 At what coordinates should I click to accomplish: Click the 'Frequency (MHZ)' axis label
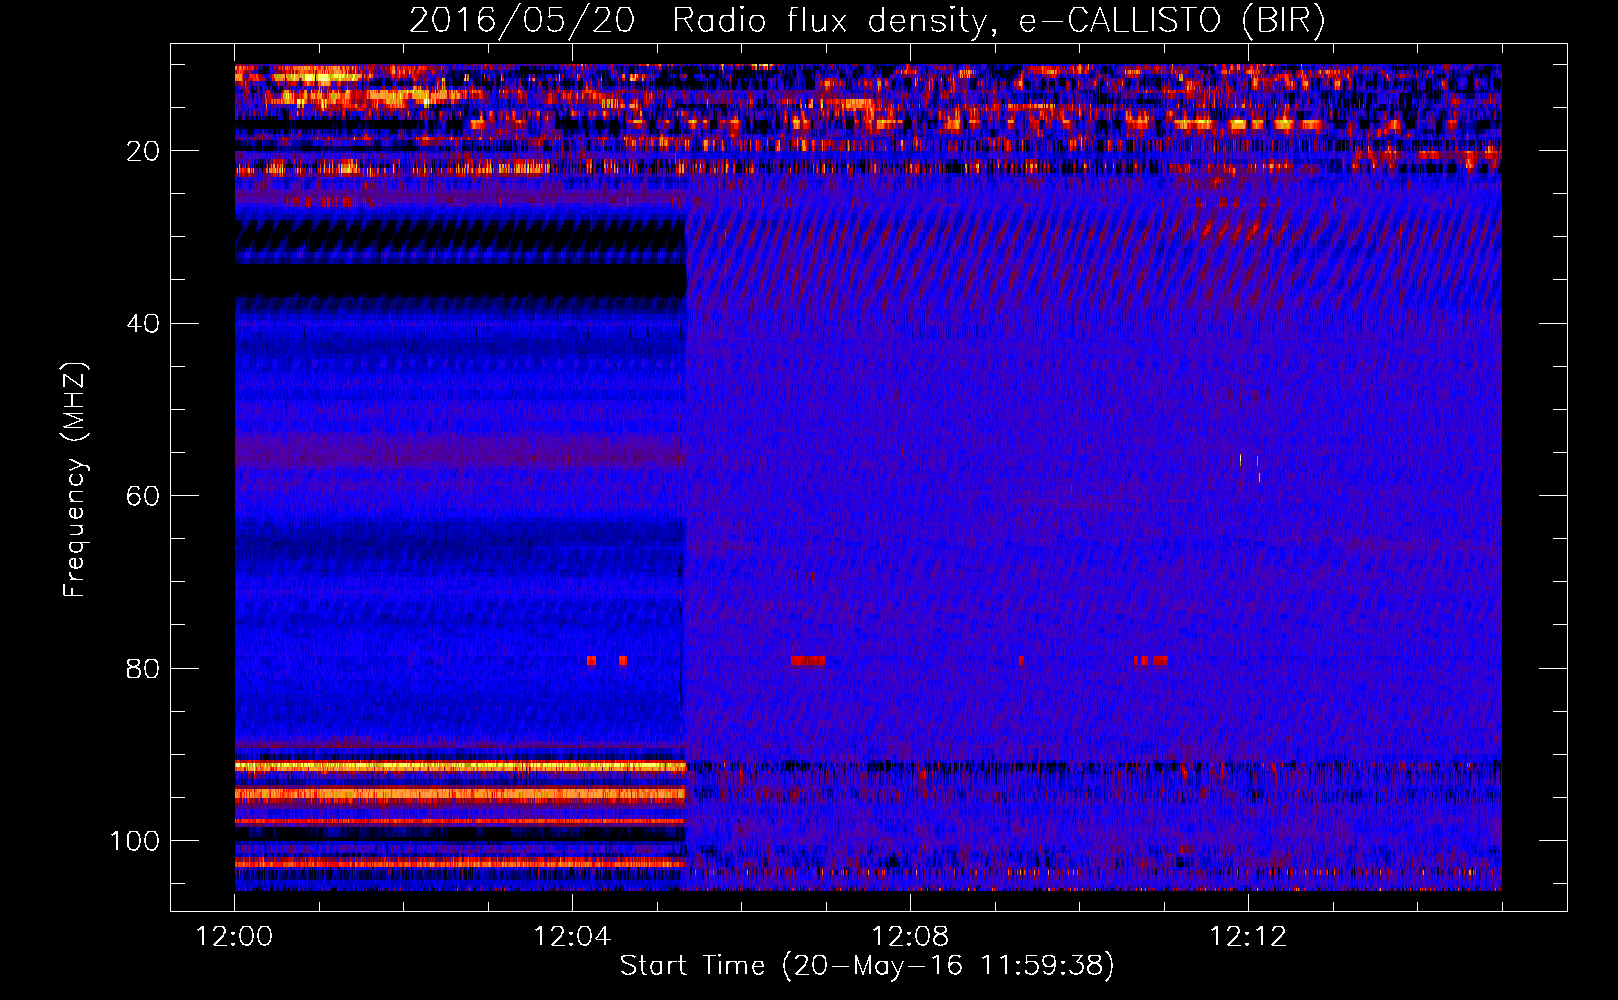[75, 480]
